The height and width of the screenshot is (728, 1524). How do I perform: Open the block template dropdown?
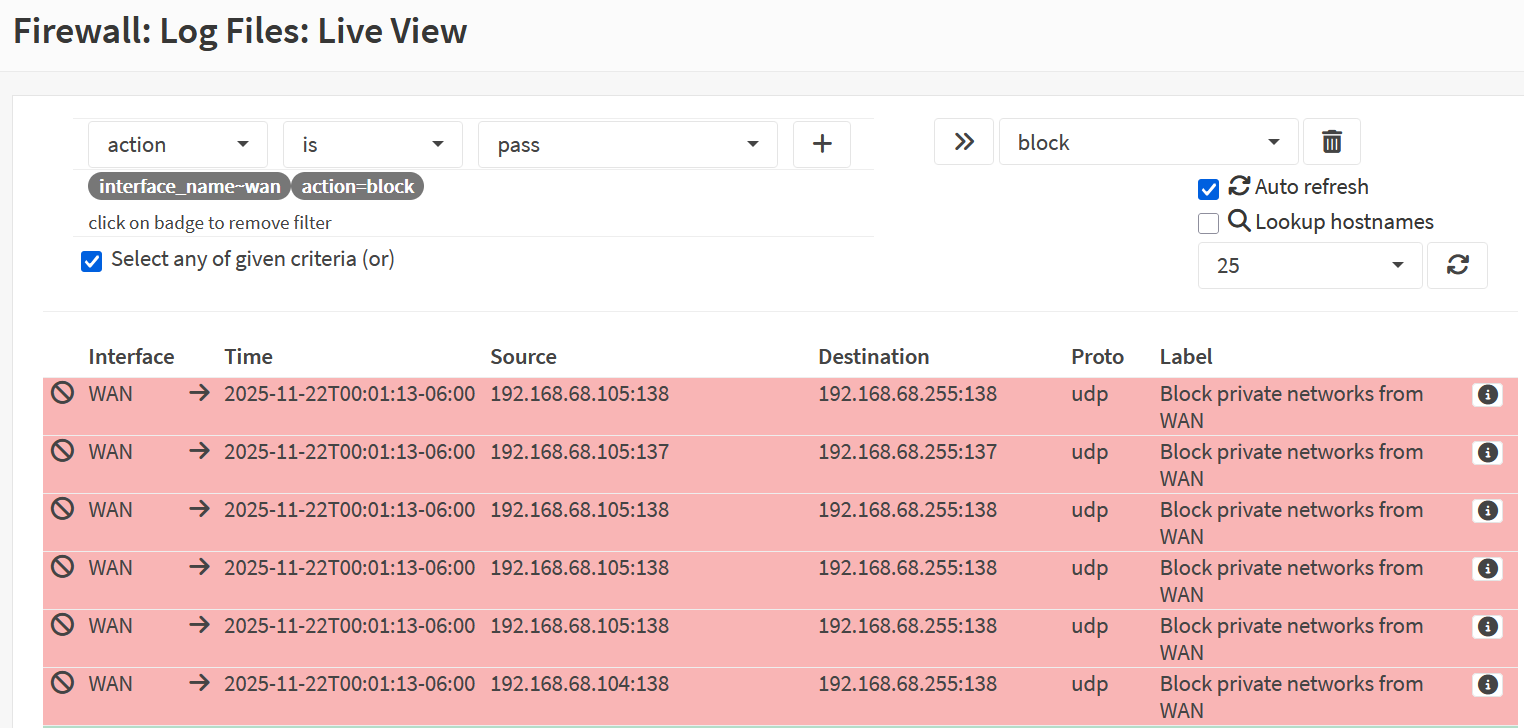[1148, 142]
